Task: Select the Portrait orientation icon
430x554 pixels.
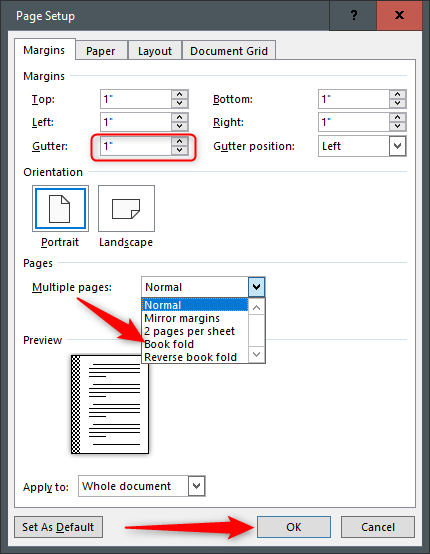Action: (x=60, y=208)
